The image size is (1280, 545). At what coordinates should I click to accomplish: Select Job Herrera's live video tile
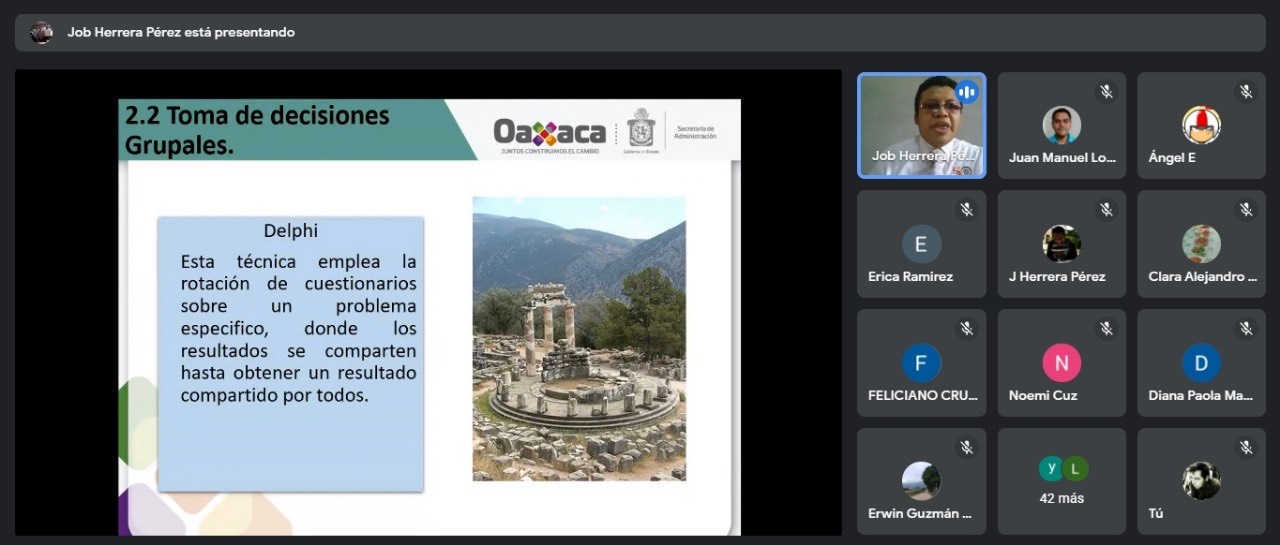coord(921,125)
